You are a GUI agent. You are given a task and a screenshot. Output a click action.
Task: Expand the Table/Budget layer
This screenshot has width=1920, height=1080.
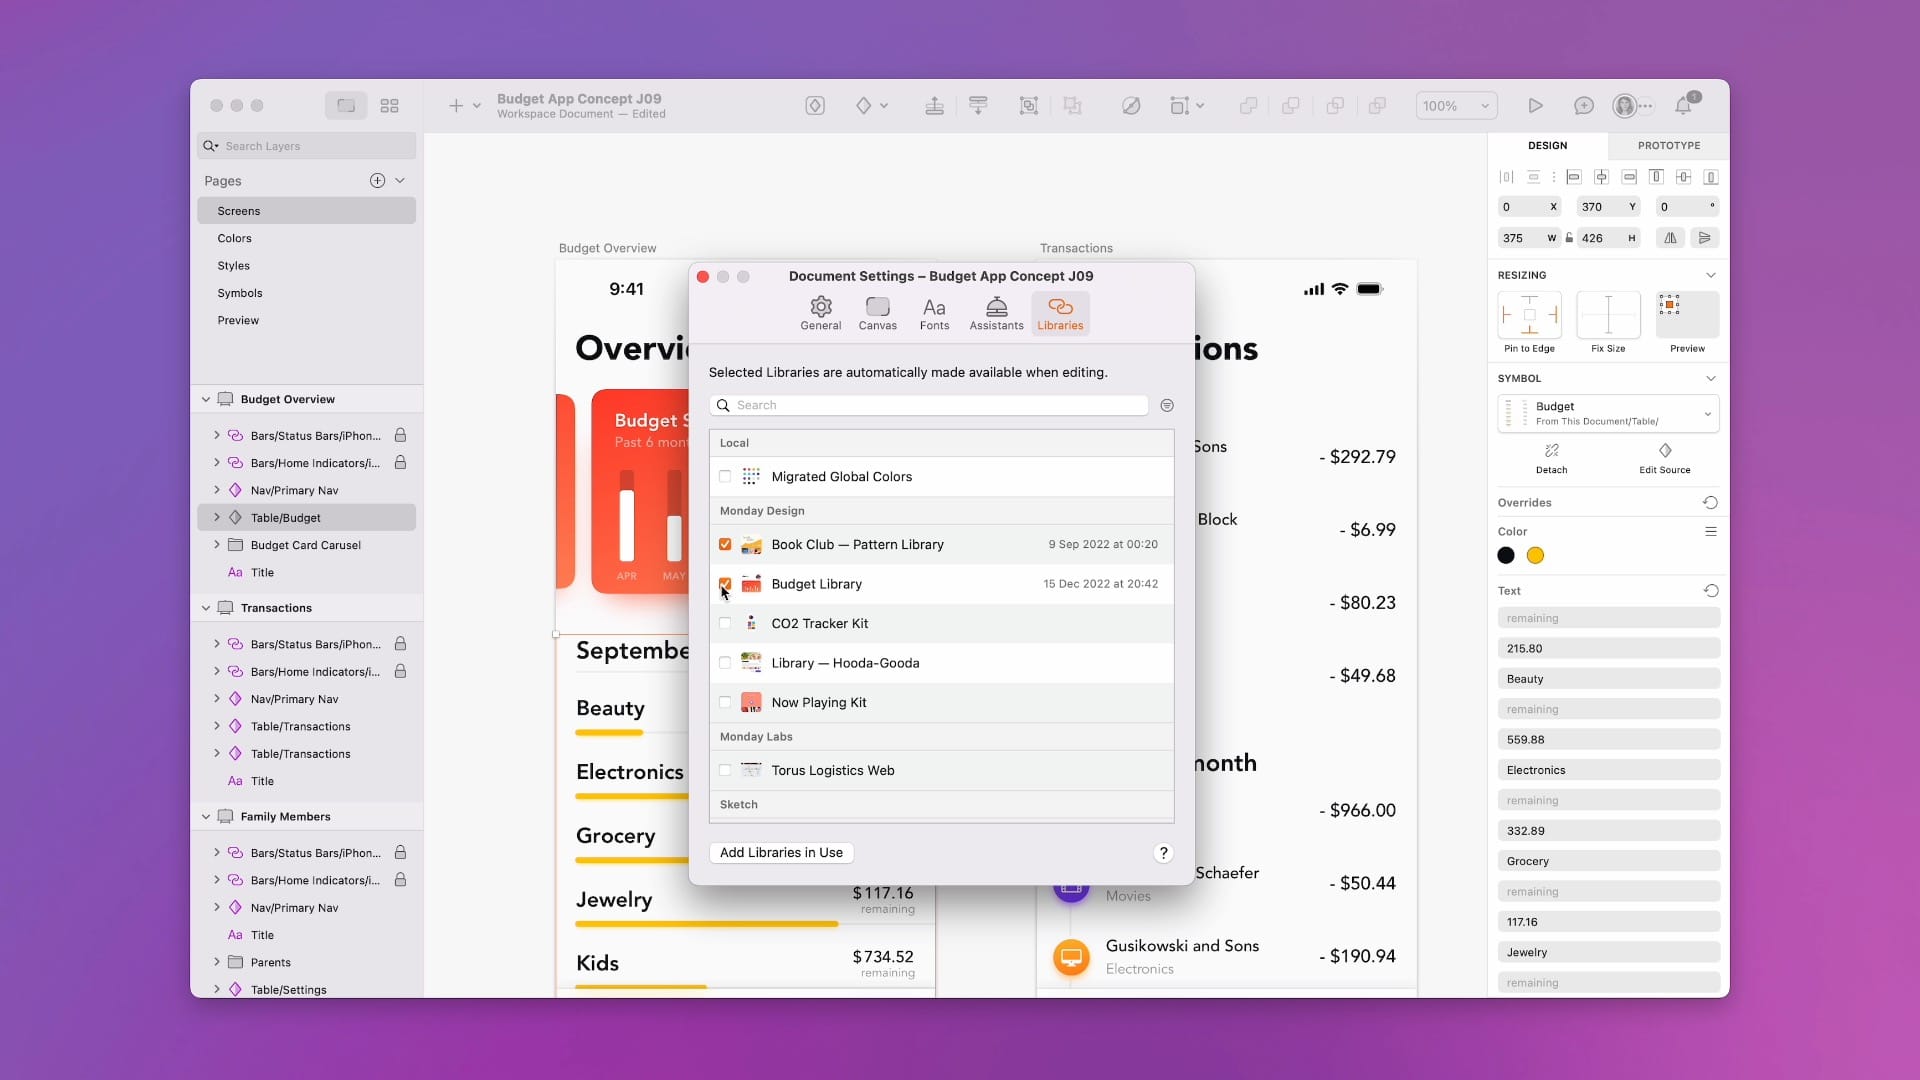point(217,517)
